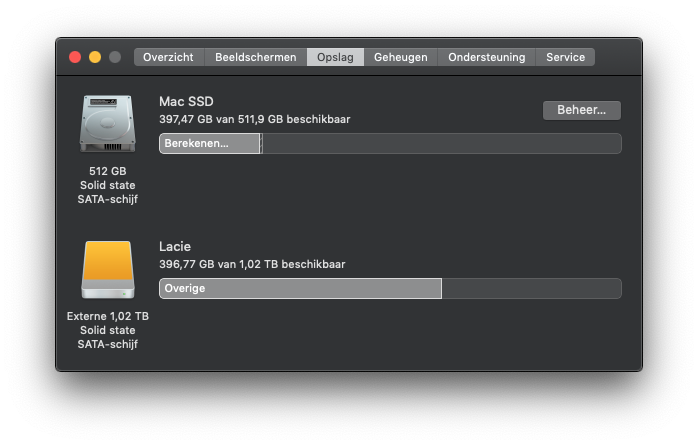The width and height of the screenshot is (698, 445).
Task: Click the Lacie drive name label
Action: pyautogui.click(x=175, y=246)
